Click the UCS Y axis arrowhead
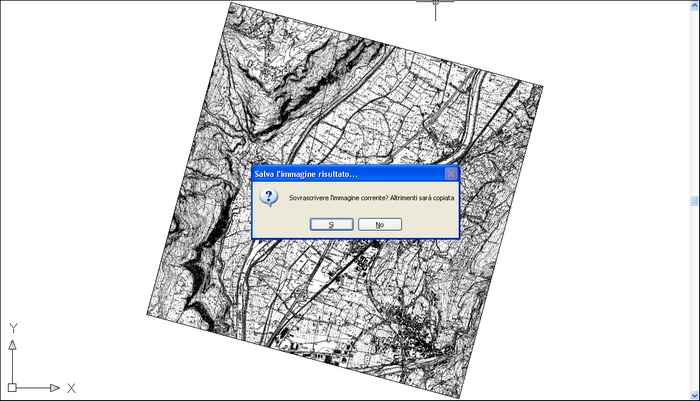 (12, 344)
